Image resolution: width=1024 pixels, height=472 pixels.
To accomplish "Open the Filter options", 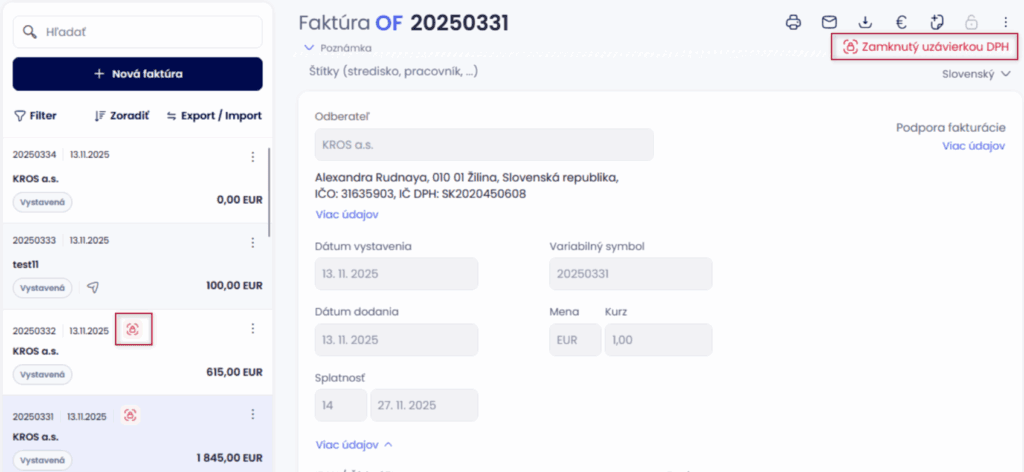I will coord(35,115).
